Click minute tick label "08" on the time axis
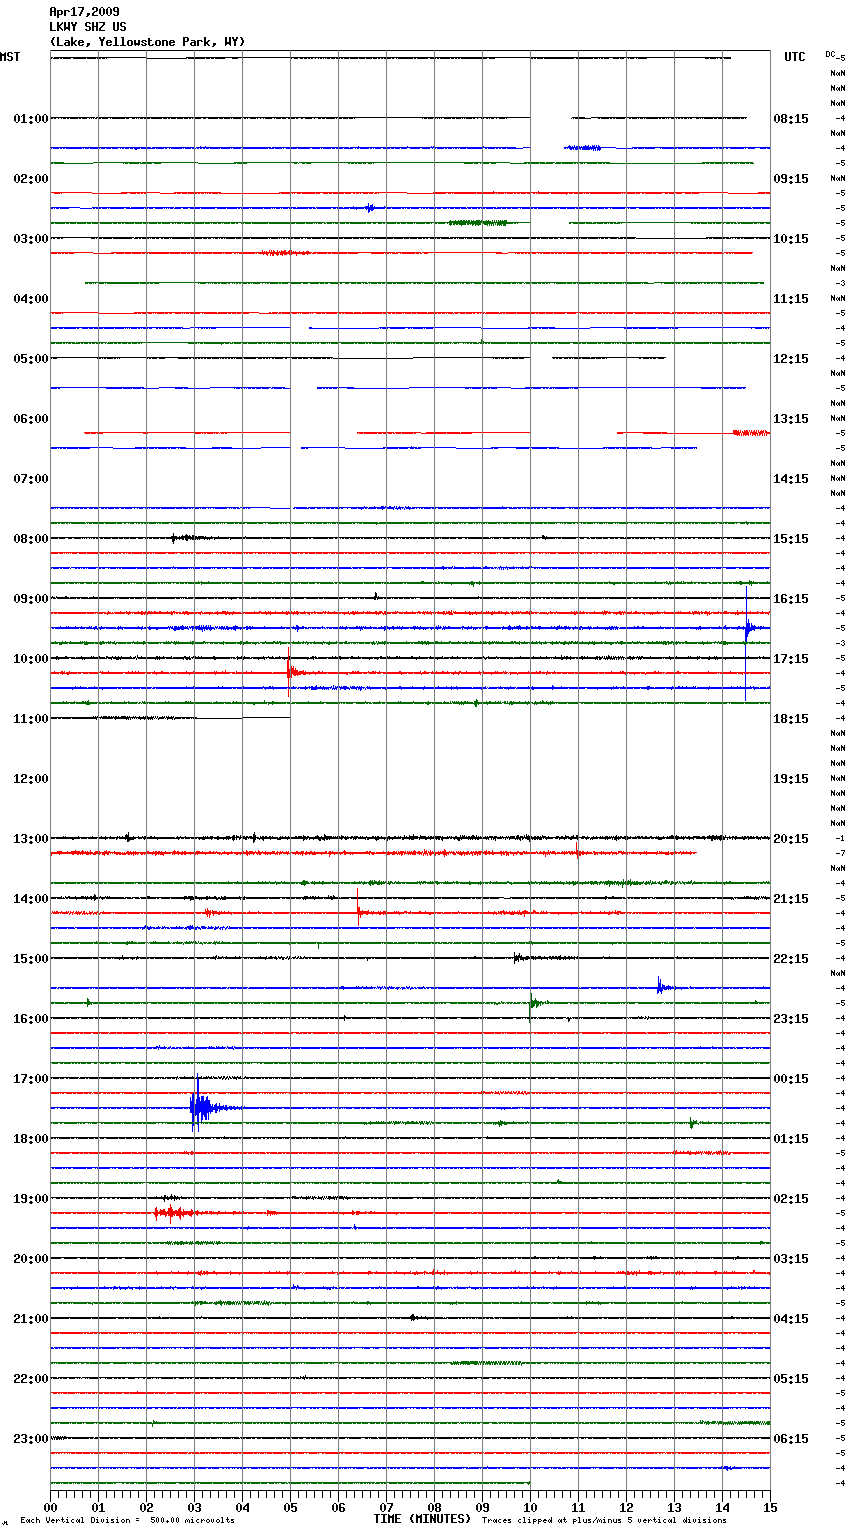850x1534 pixels. coord(434,1508)
